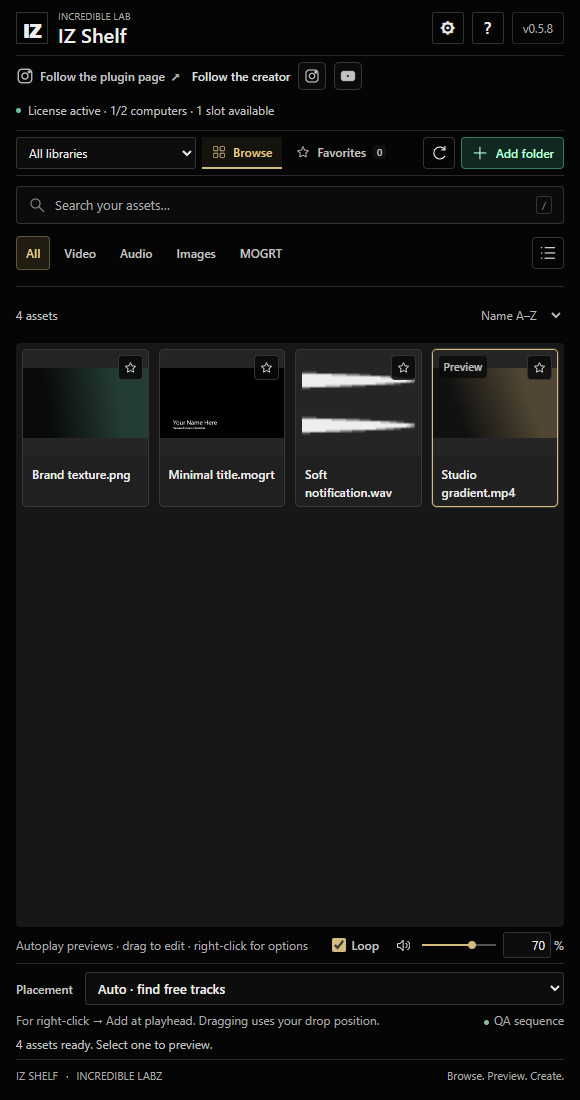Refresh the asset library
Image resolution: width=580 pixels, height=1100 pixels.
(x=439, y=153)
